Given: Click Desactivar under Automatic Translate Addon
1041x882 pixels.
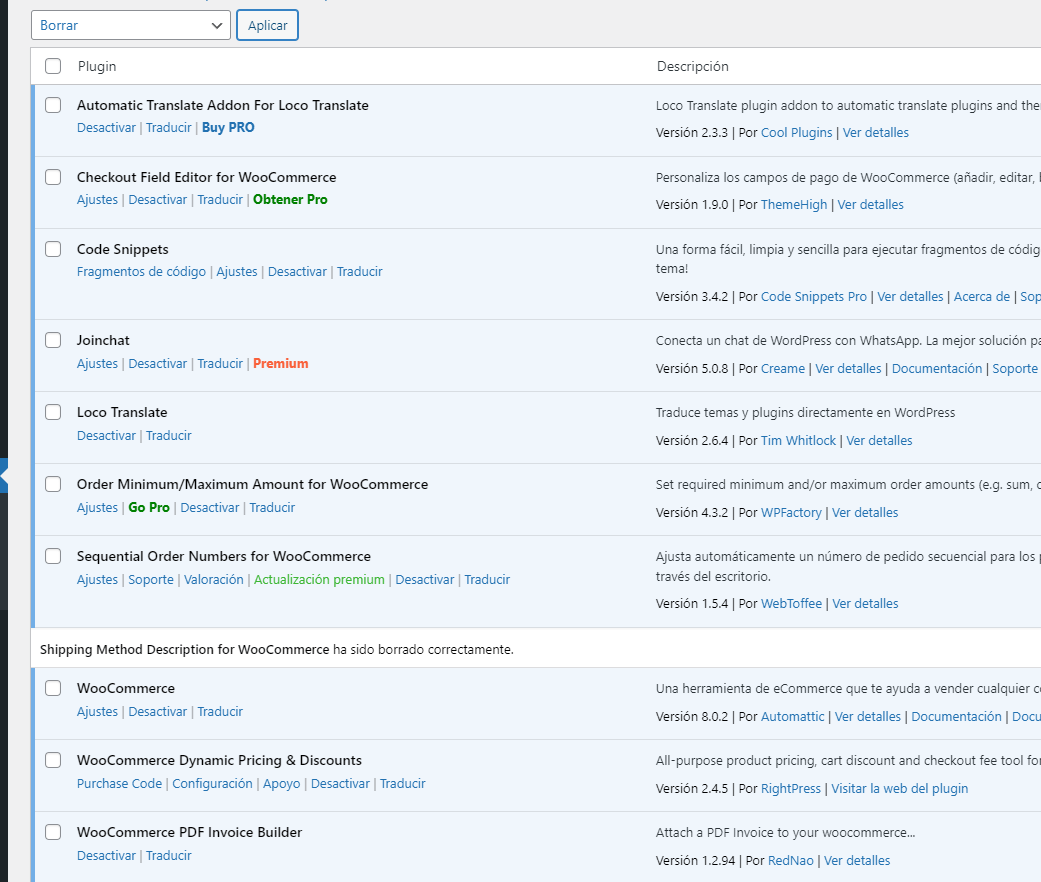Looking at the screenshot, I should [106, 127].
